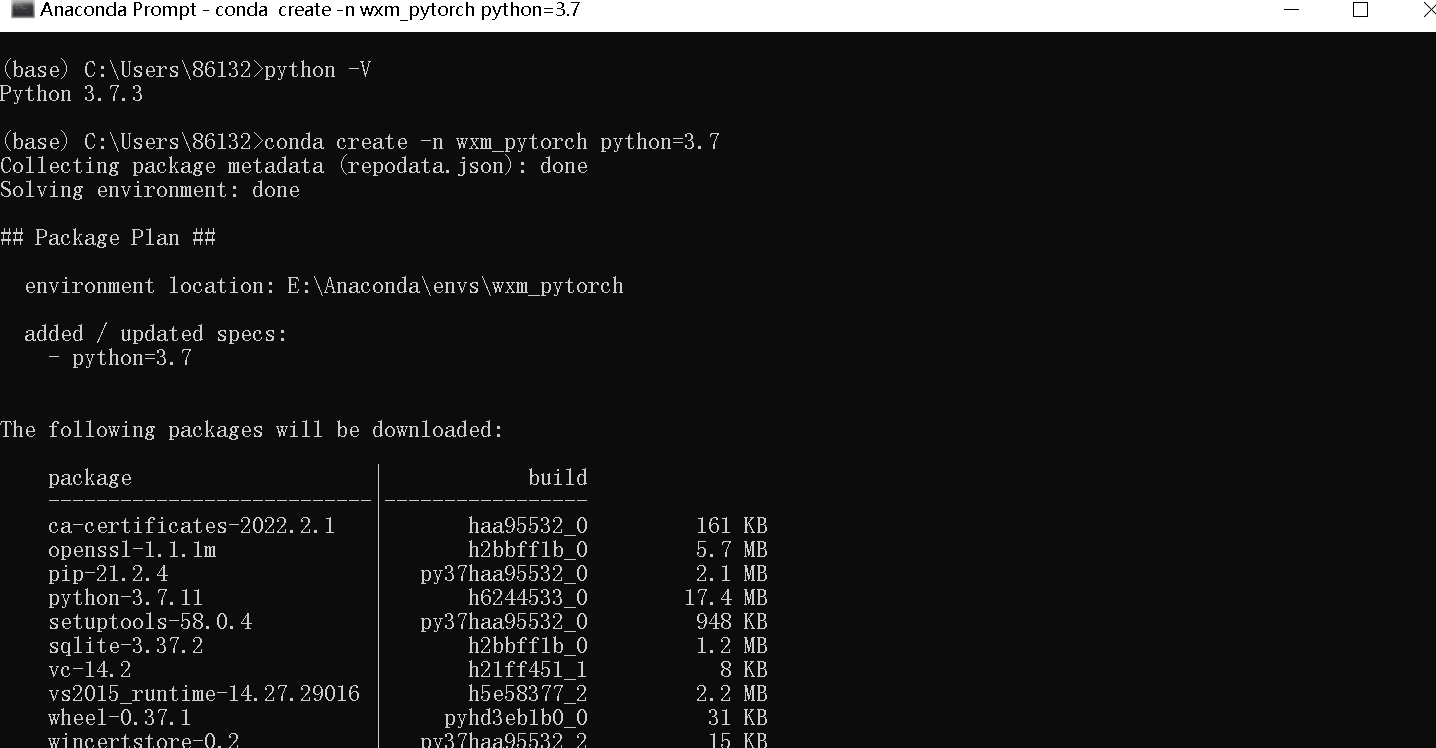
Task: Click the environment location E:\Anaconda\envs\wxm_pytorch line
Action: tap(324, 286)
